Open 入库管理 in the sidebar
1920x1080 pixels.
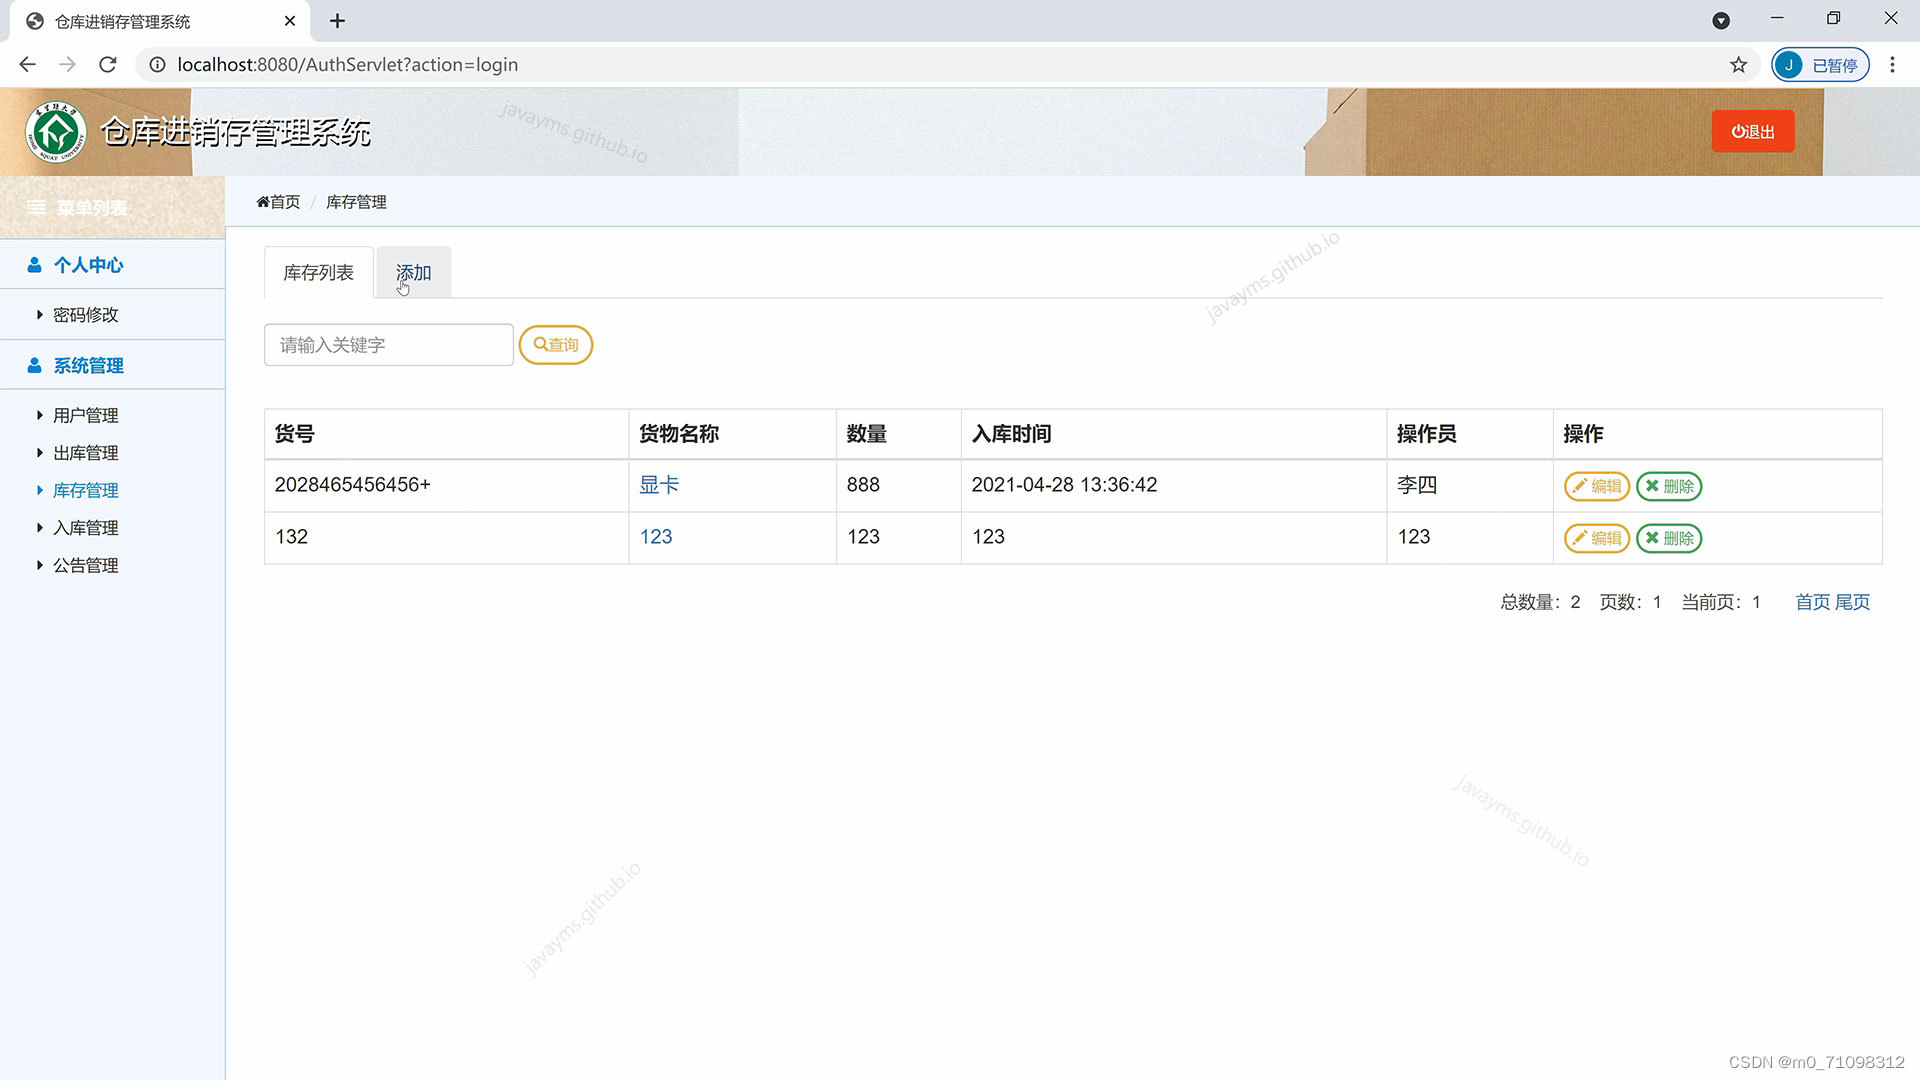pyautogui.click(x=85, y=528)
